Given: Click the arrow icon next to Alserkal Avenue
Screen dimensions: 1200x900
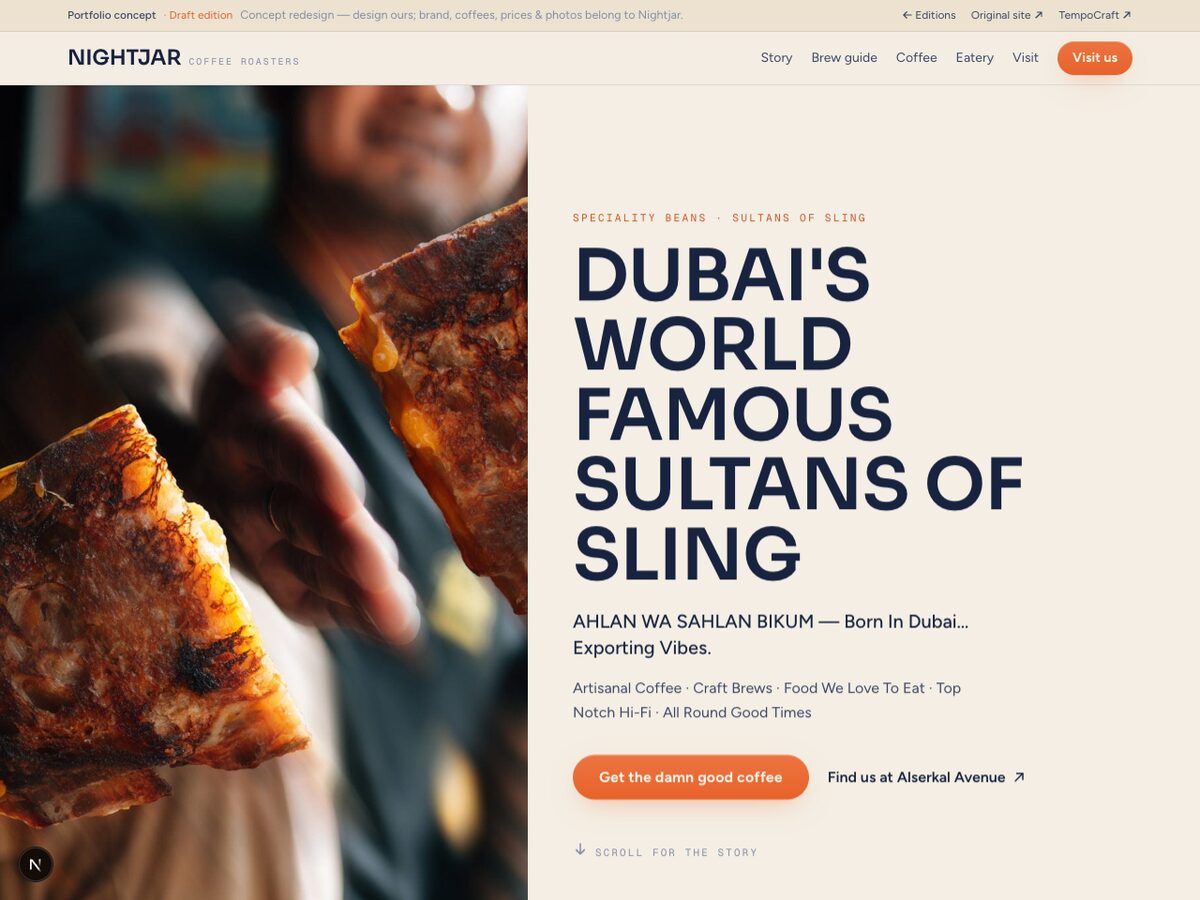Looking at the screenshot, I should pos(1019,777).
